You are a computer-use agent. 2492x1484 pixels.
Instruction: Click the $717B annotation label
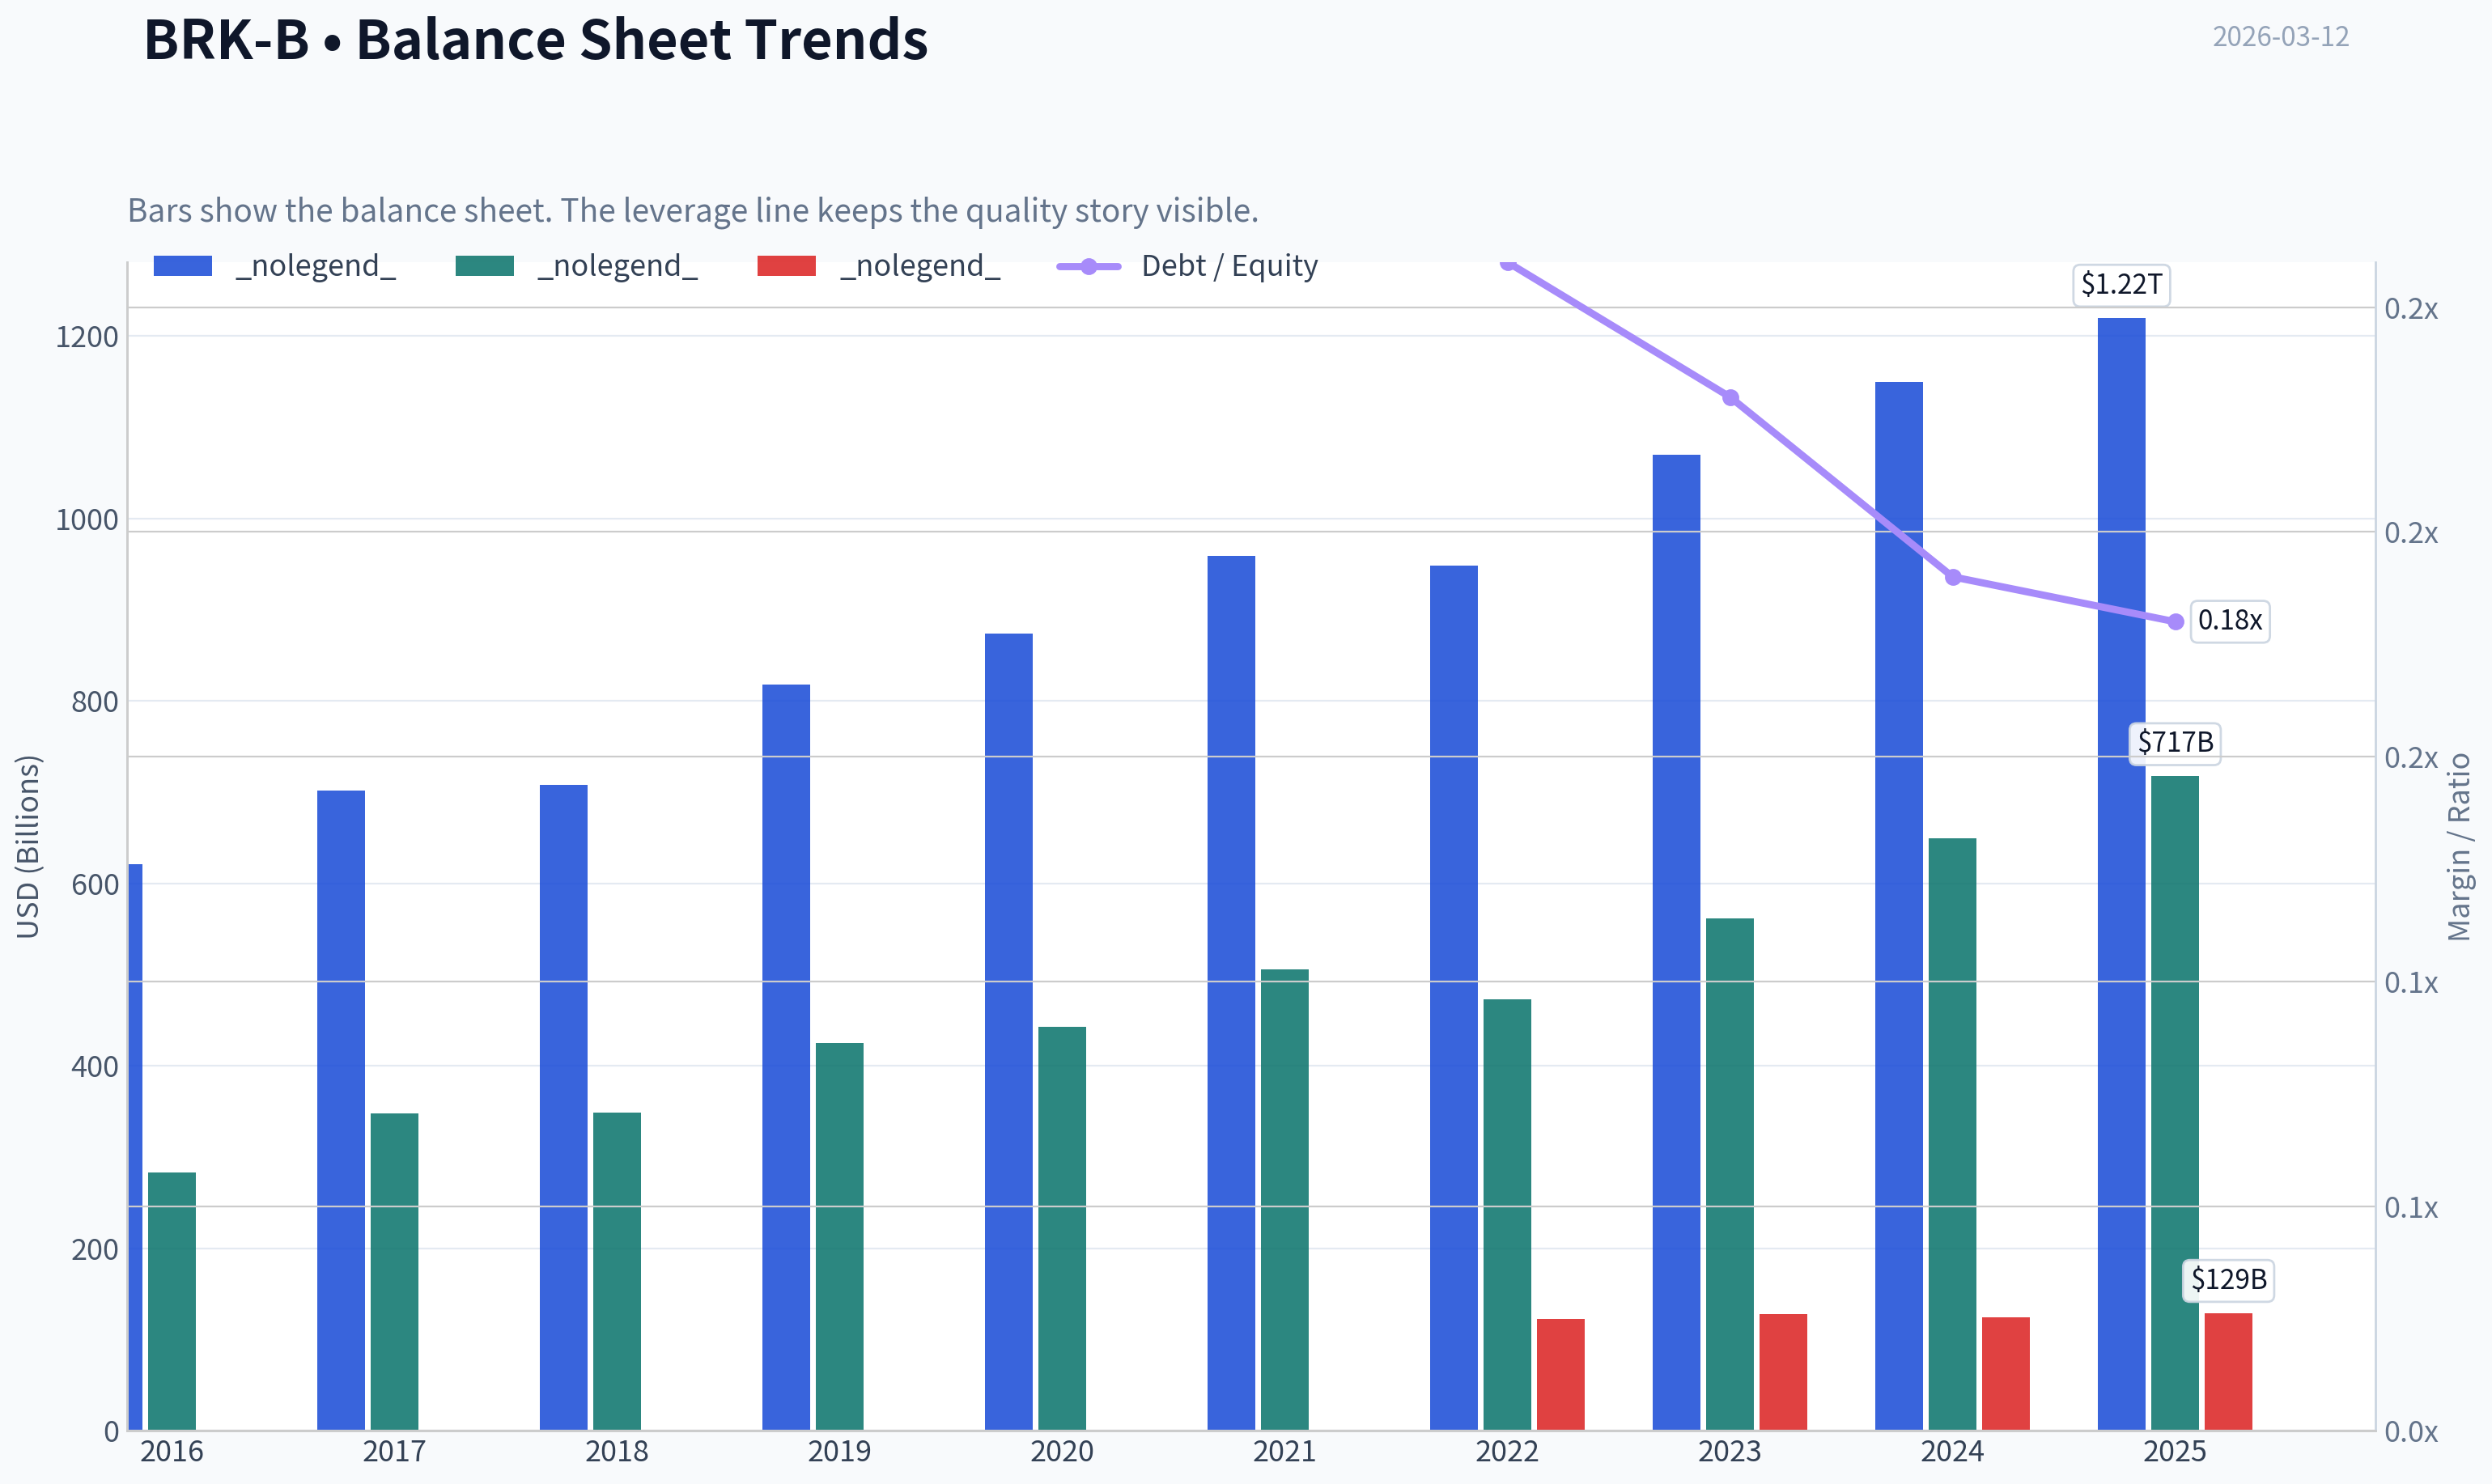[x=2175, y=742]
